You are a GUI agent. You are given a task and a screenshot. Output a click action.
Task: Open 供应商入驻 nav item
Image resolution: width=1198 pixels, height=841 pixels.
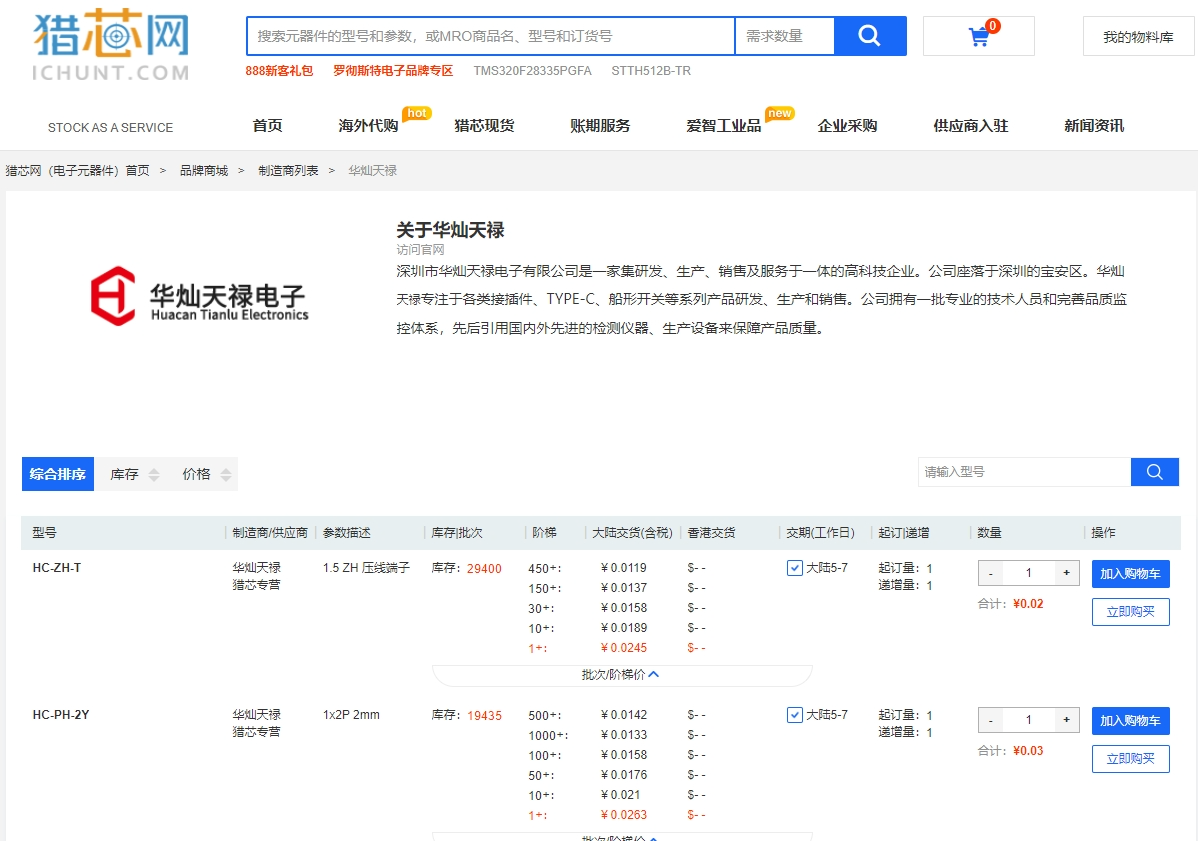(x=971, y=126)
